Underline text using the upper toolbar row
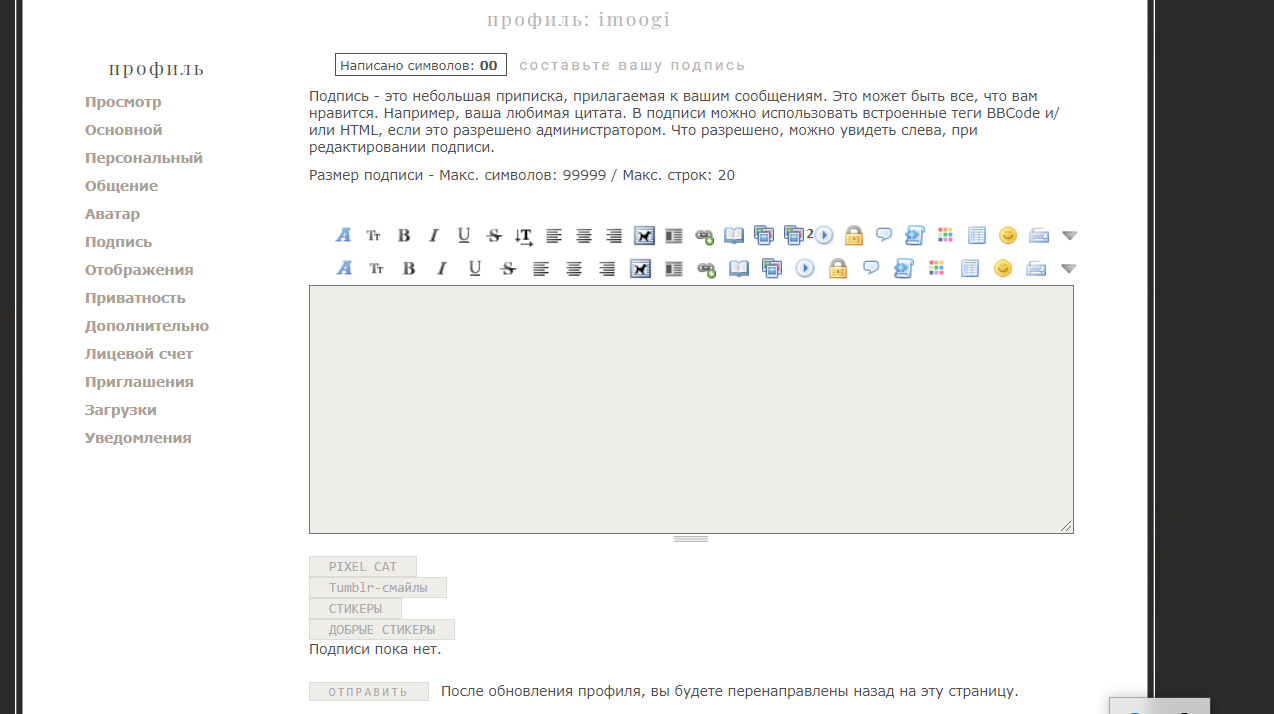Viewport: 1274px width, 714px height. coord(464,236)
